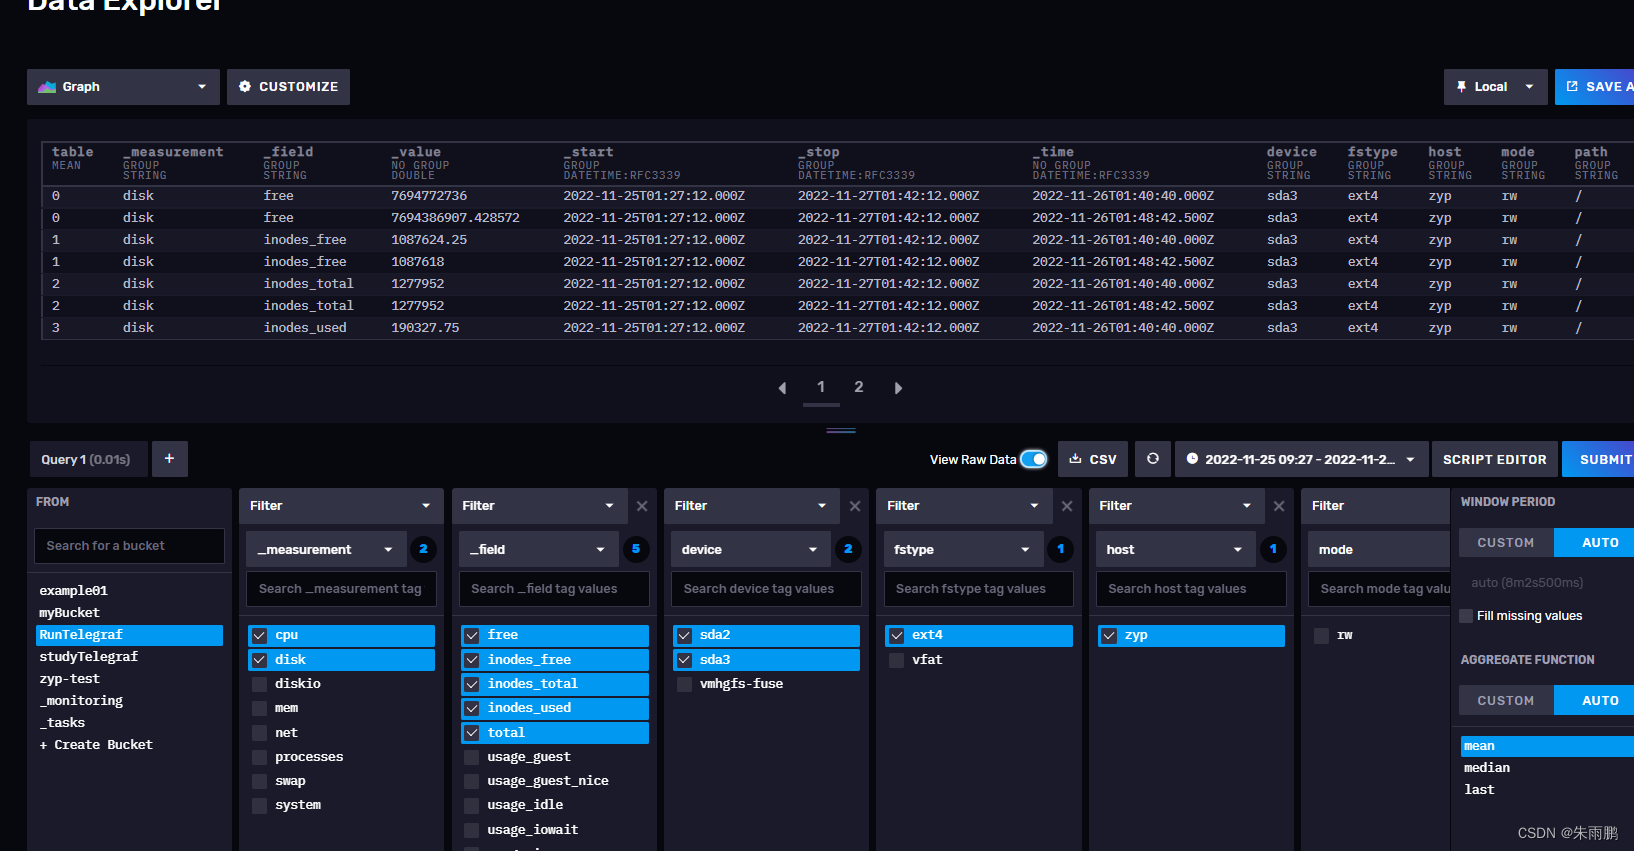Remove the fstype filter card
1634x851 pixels.
point(1067,506)
